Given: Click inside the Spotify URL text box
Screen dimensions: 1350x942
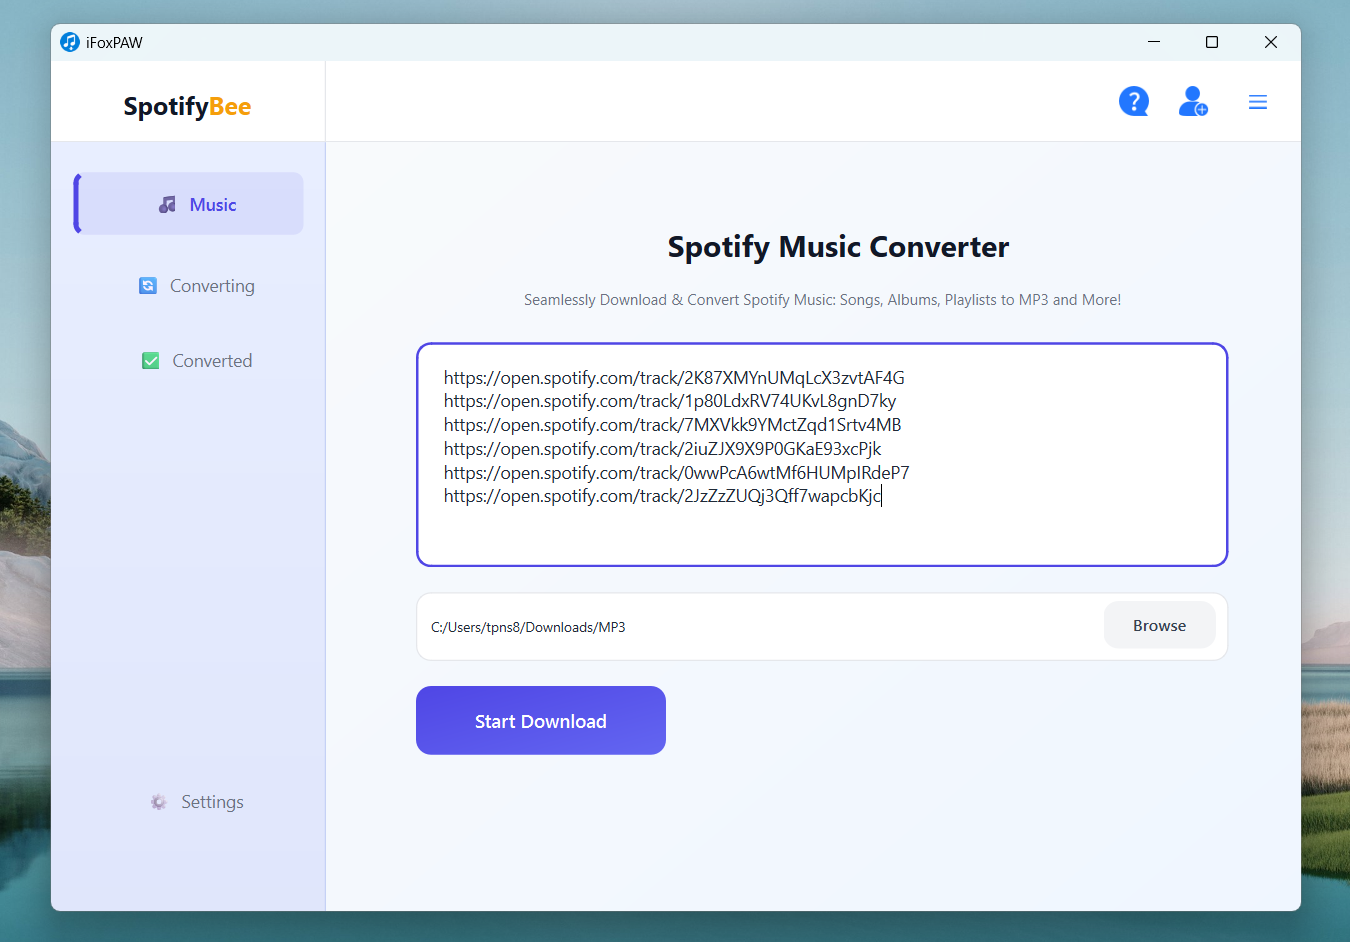Looking at the screenshot, I should click(821, 530).
